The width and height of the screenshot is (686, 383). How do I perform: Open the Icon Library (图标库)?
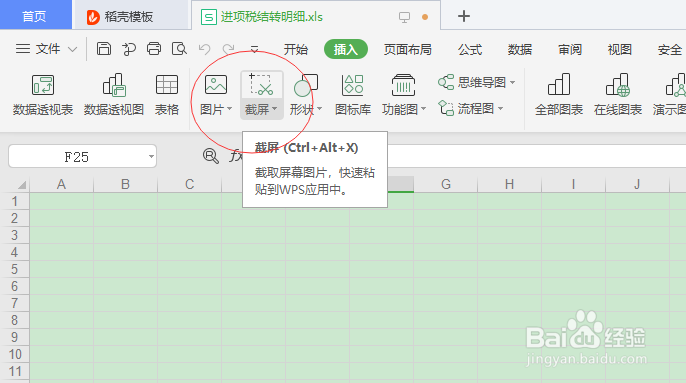(353, 95)
